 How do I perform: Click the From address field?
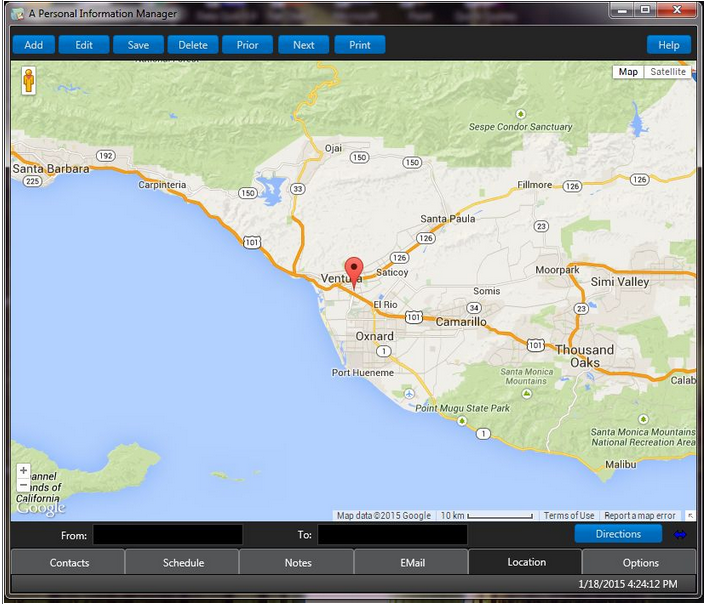tap(168, 535)
